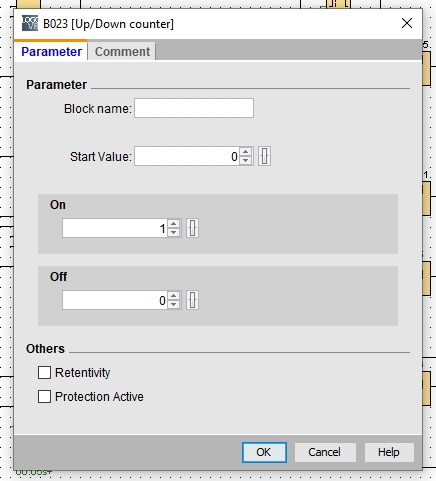Image resolution: width=436 pixels, height=481 pixels.
Task: Switch to the Comment tab
Action: pos(122,51)
